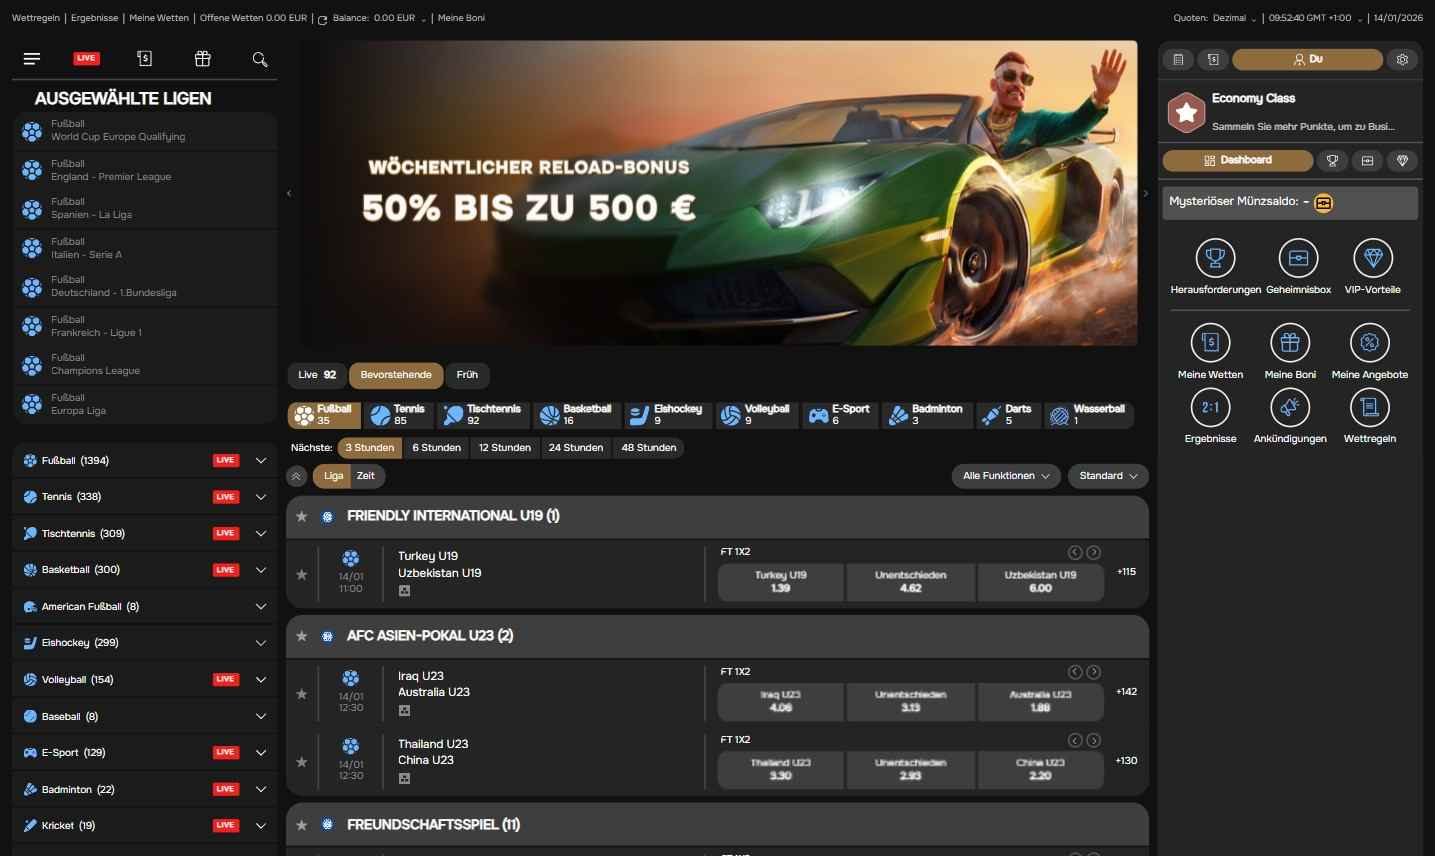This screenshot has height=856, width=1435.
Task: Select the Zeit tab next to Liga
Action: click(365, 476)
